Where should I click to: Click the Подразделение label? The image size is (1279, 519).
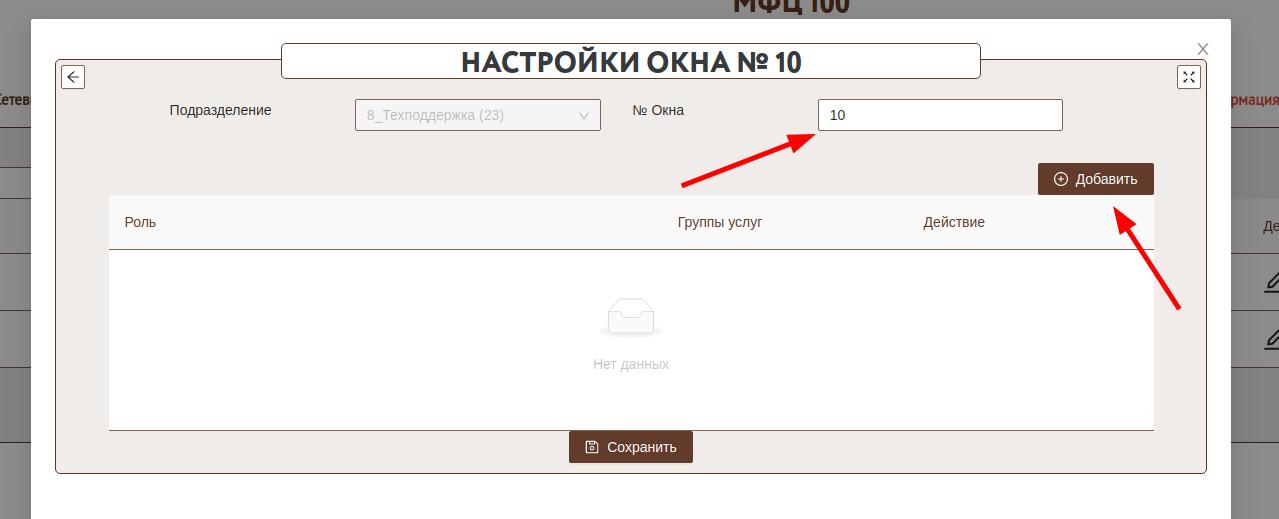(220, 110)
